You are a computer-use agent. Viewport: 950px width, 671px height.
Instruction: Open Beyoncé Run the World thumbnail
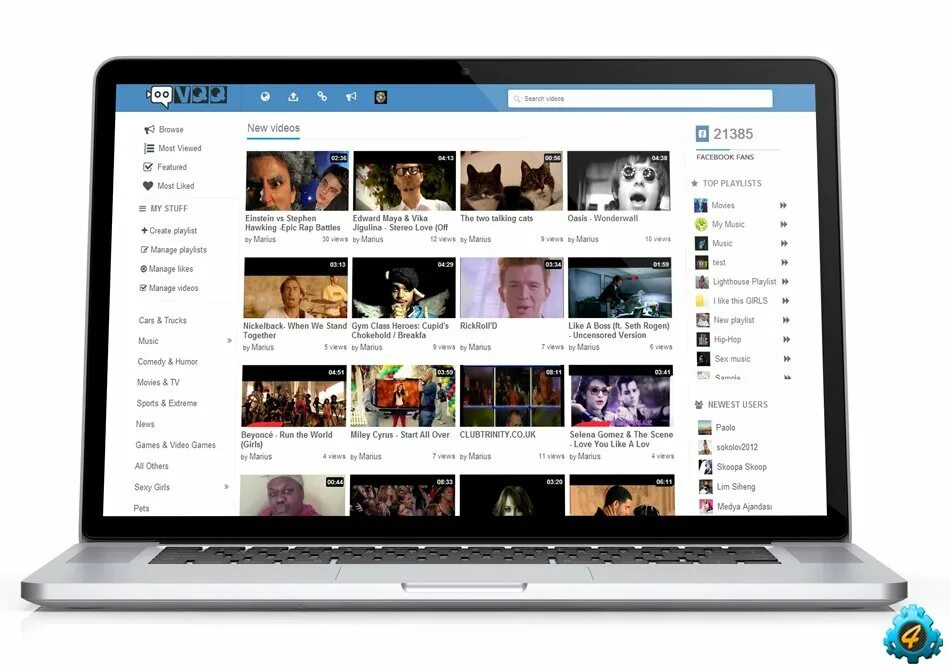pyautogui.click(x=294, y=396)
